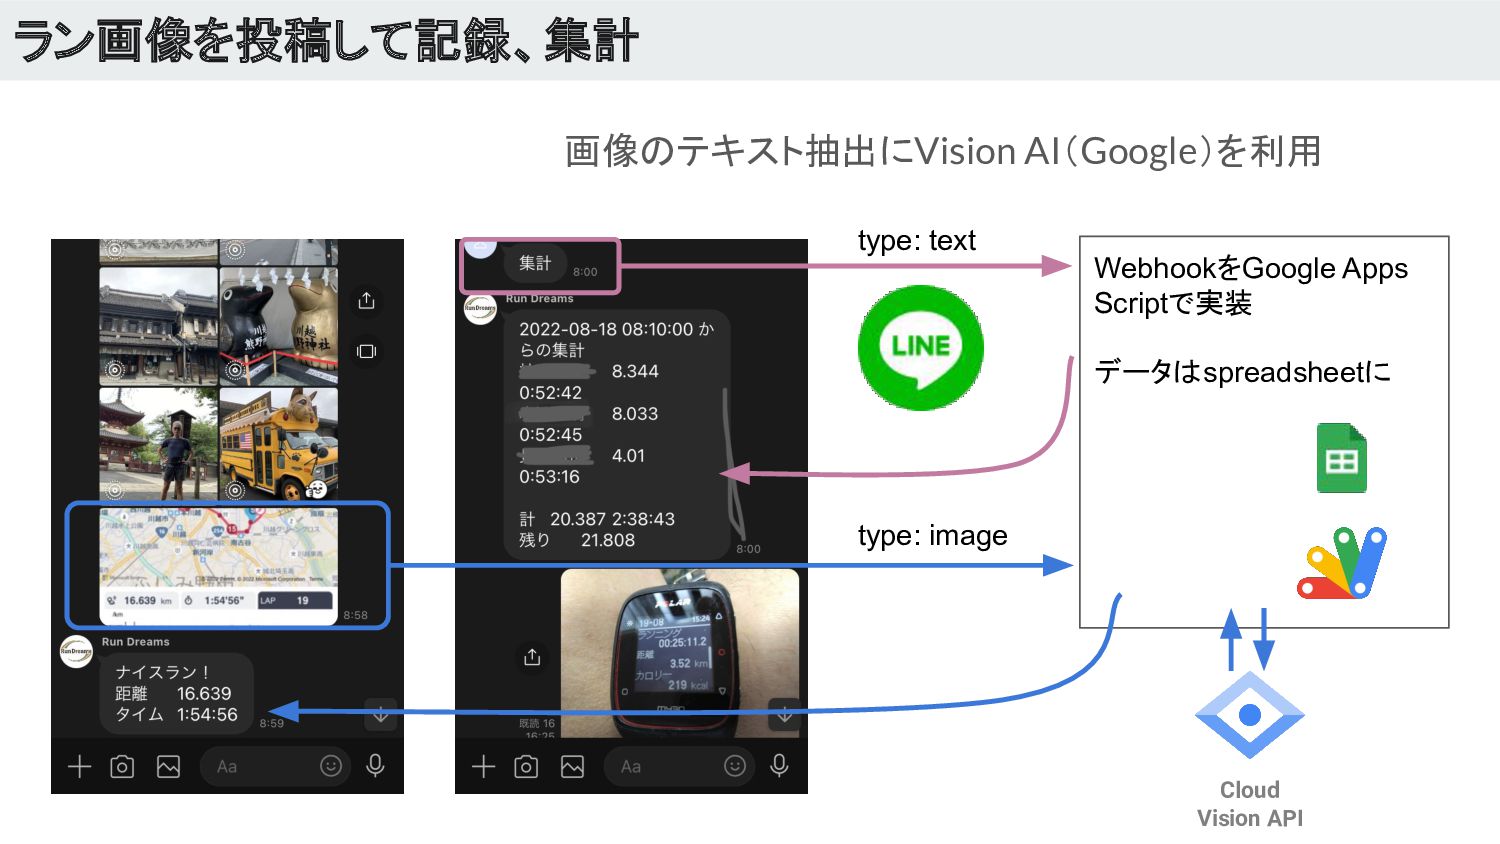
Task: Tap scroll-down arrow in left chat
Action: (381, 714)
